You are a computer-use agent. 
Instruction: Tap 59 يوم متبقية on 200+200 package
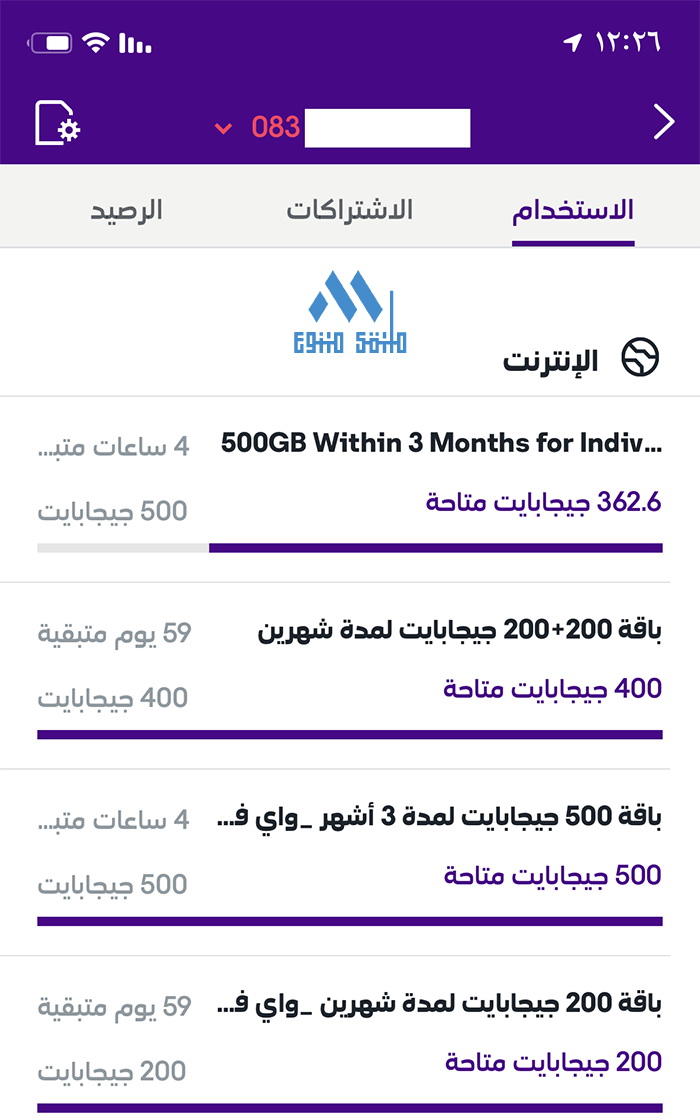coord(114,633)
